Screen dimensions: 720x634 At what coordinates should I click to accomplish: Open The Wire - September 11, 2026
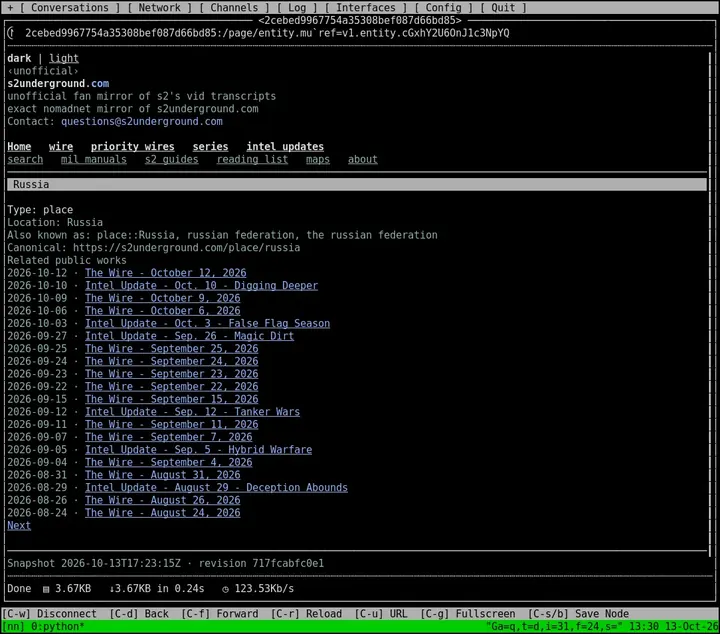click(172, 424)
